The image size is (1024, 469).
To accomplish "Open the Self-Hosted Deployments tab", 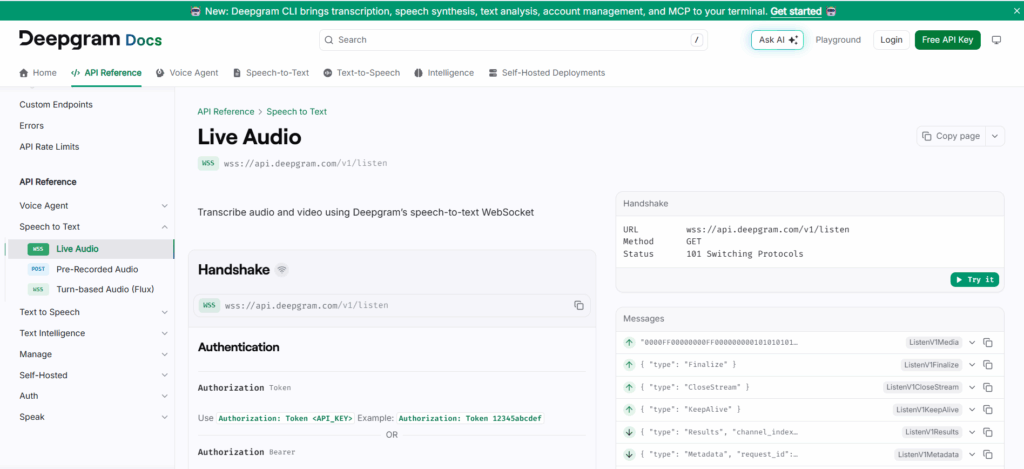I will click(547, 73).
